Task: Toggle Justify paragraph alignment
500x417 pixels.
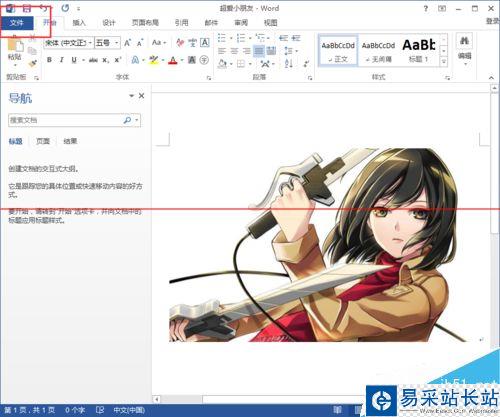Action: (x=259, y=51)
